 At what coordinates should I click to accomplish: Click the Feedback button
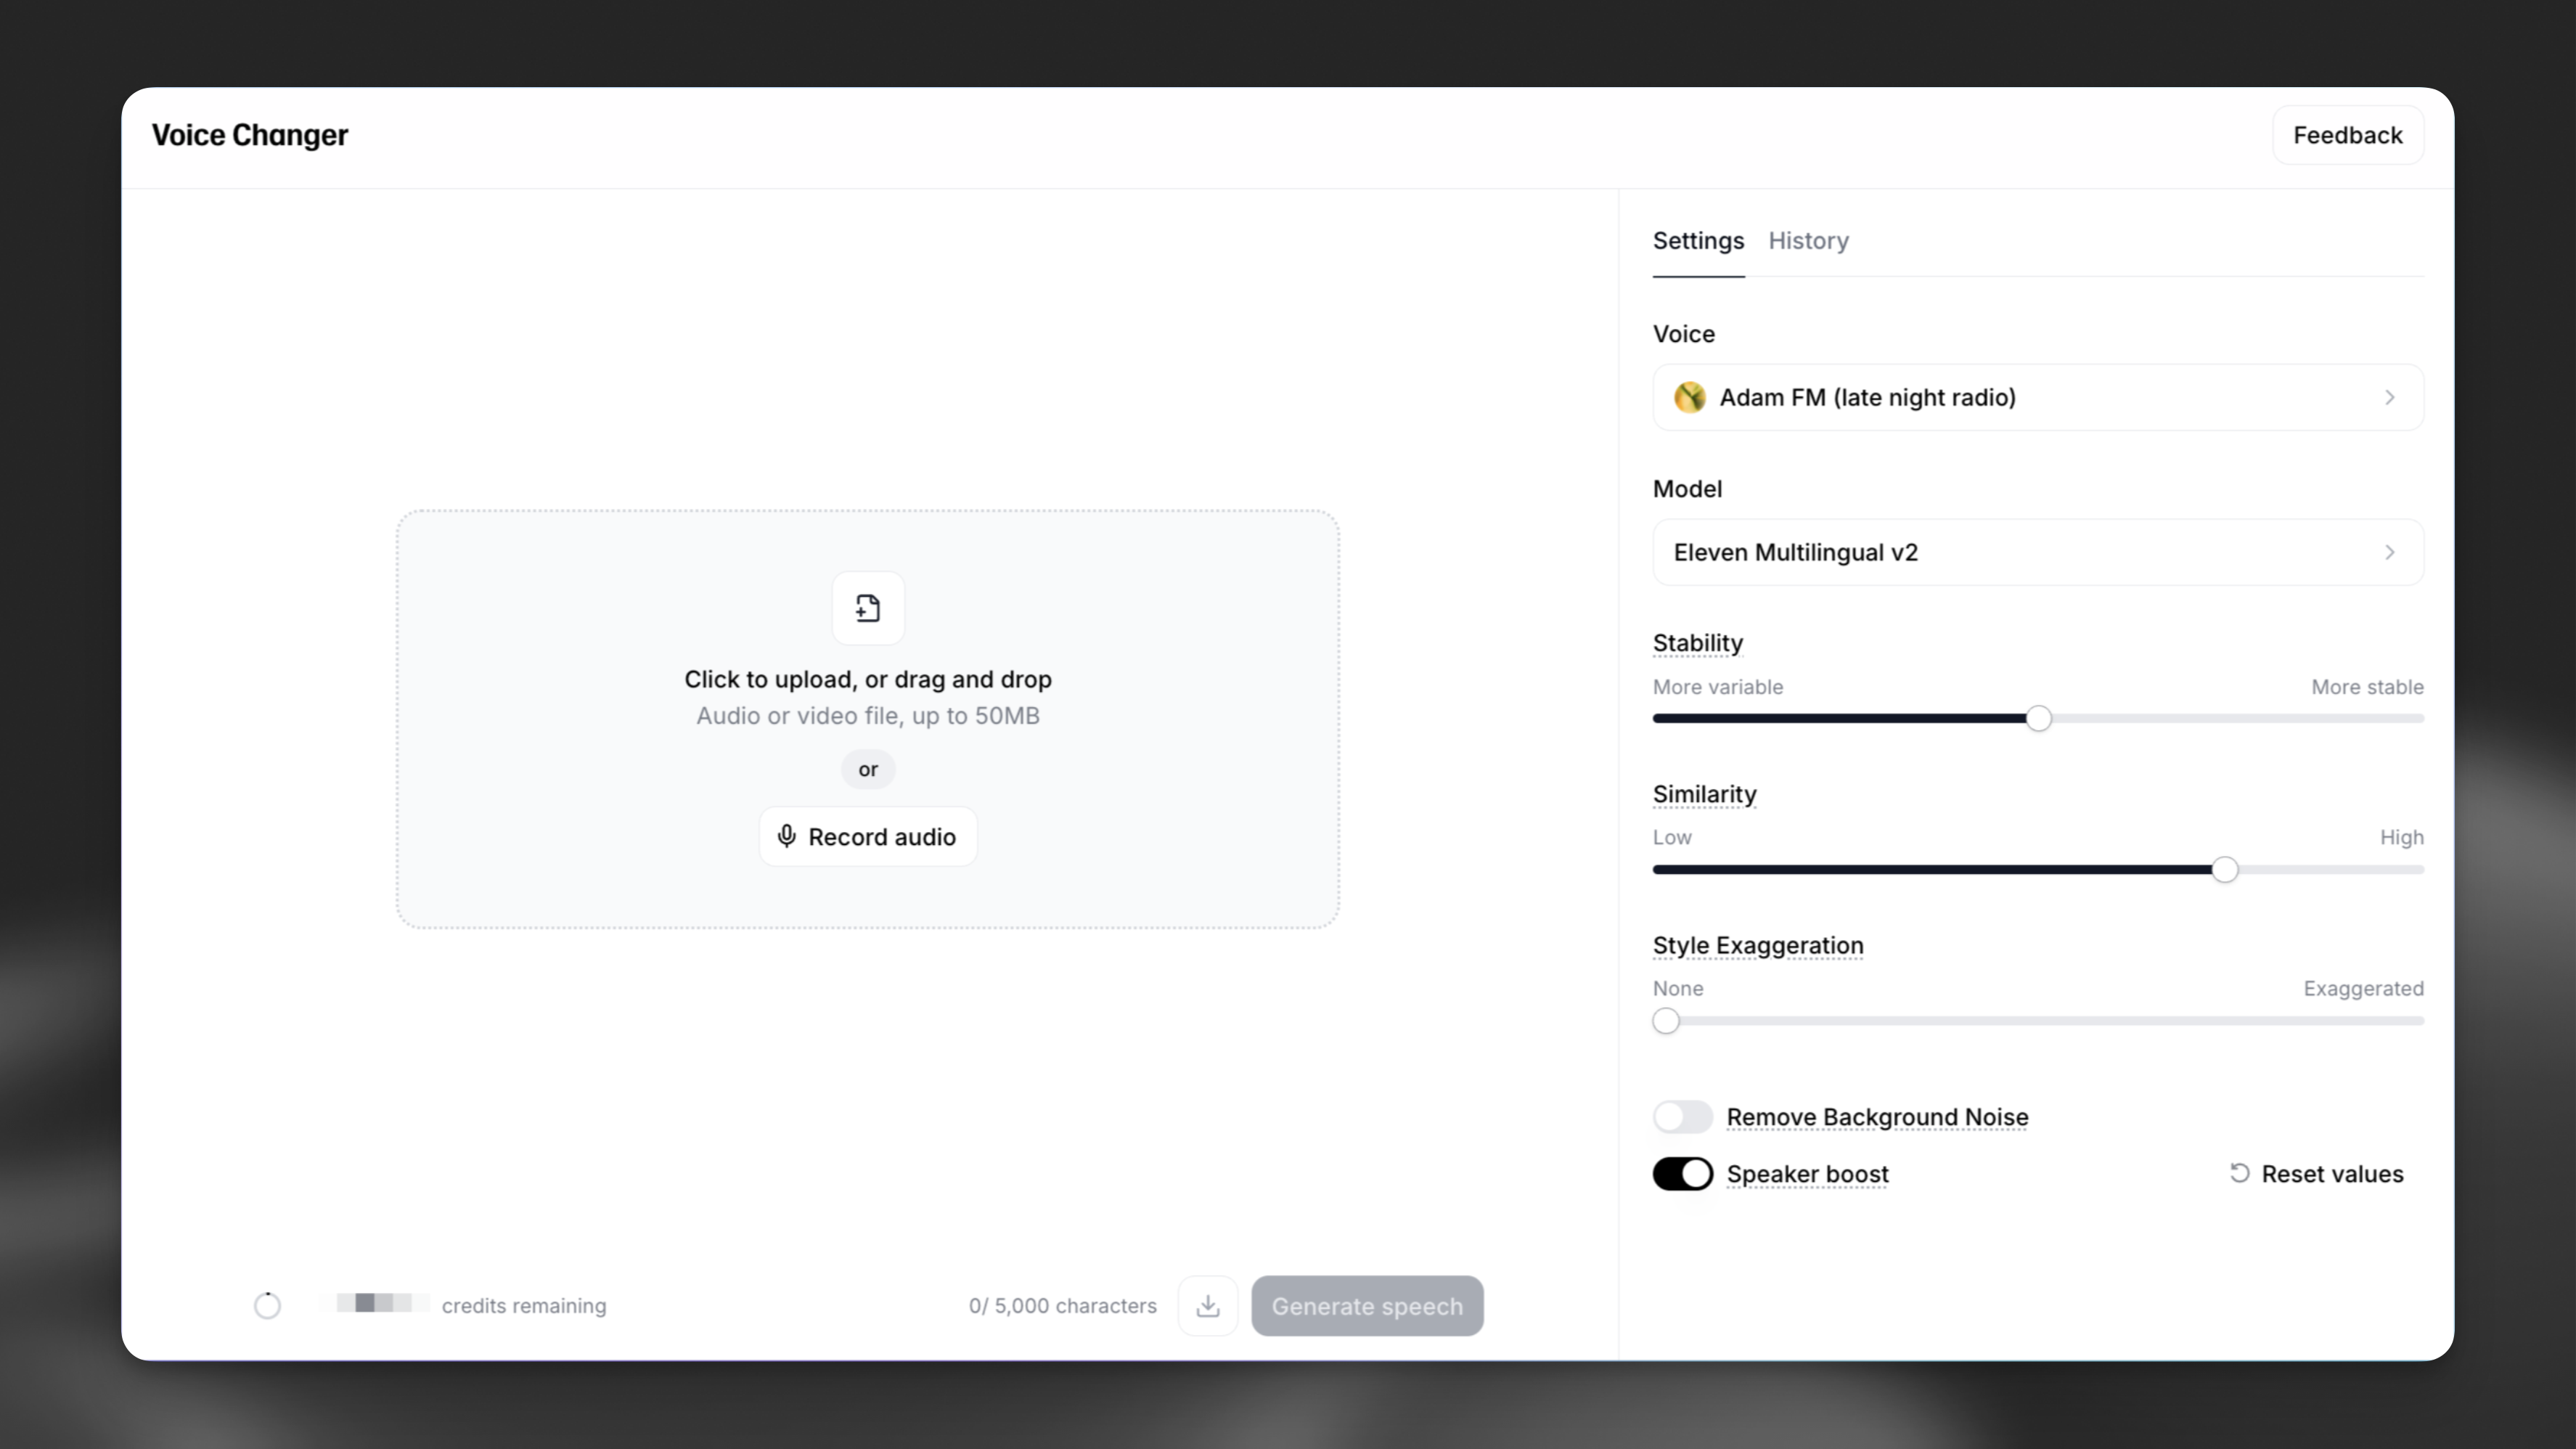coord(2347,134)
